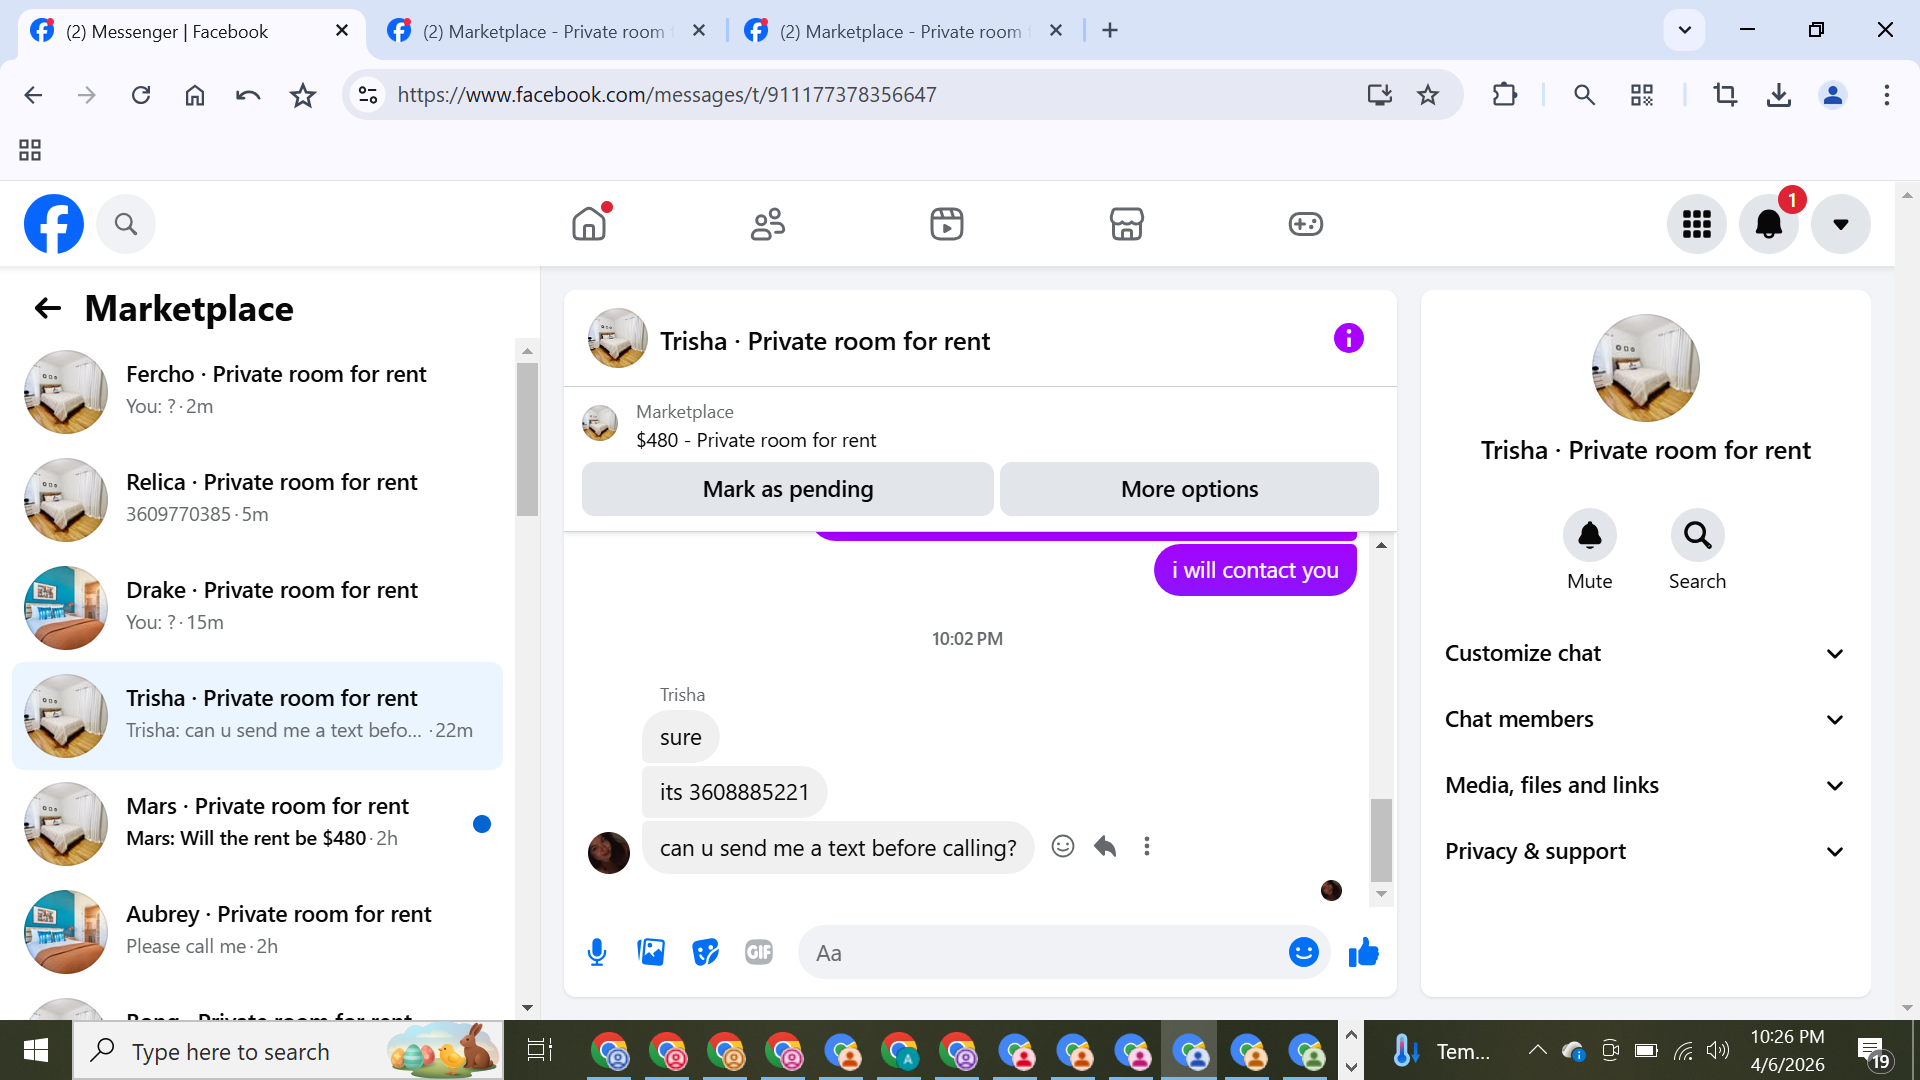This screenshot has height=1080, width=1920.
Task: Go back from Marketplace chat list
Action: [x=48, y=308]
